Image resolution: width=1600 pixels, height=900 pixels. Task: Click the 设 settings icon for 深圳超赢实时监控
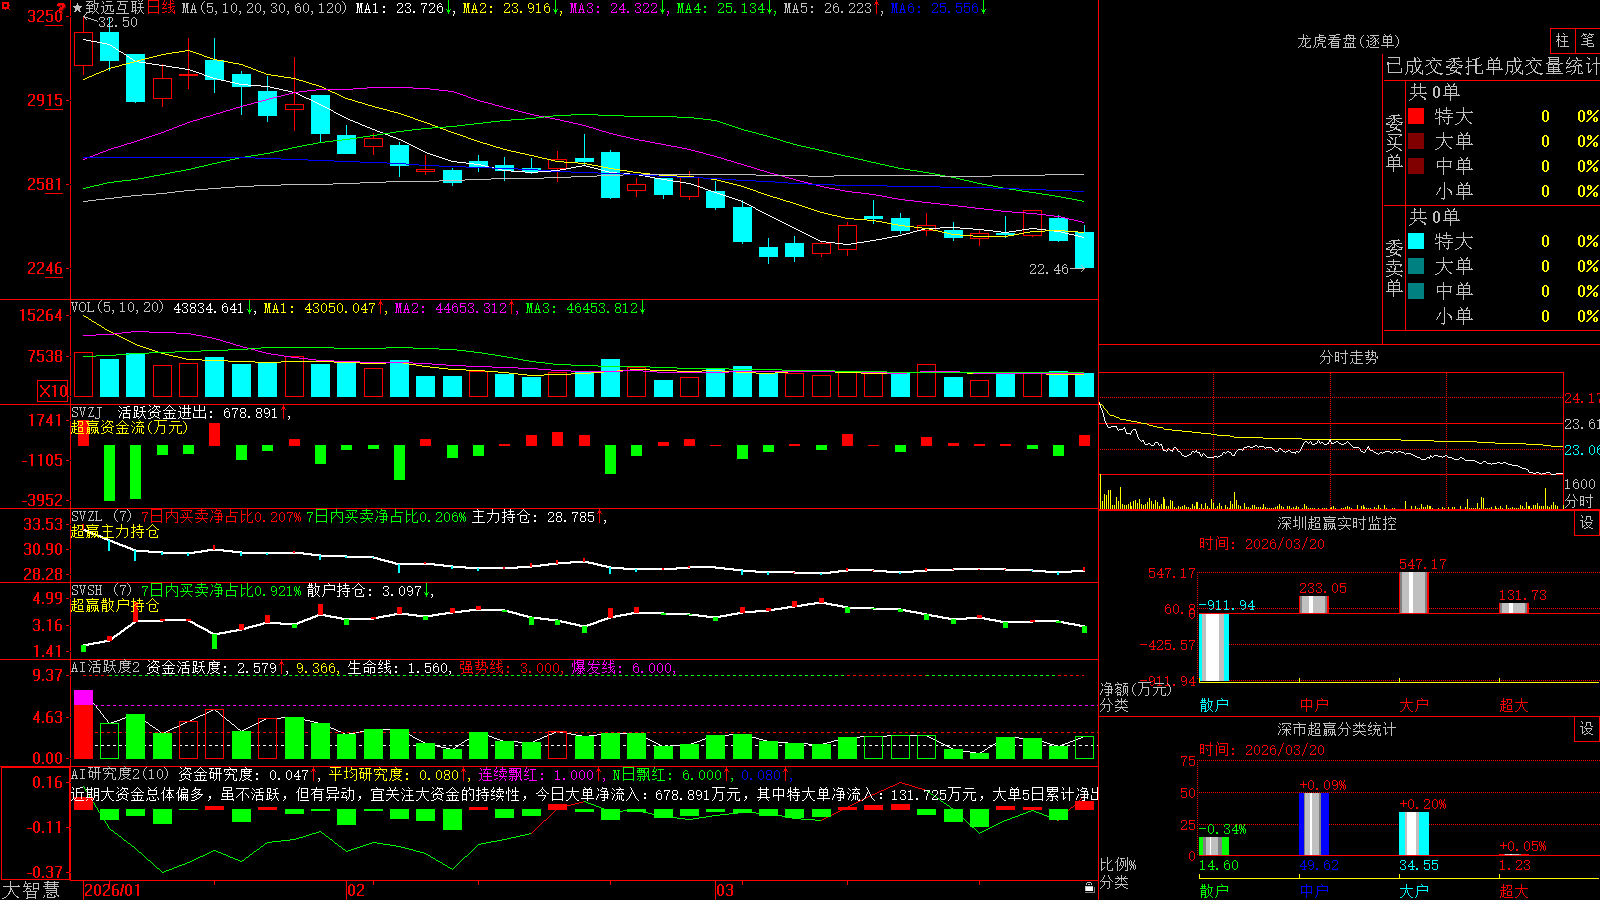pyautogui.click(x=1587, y=523)
